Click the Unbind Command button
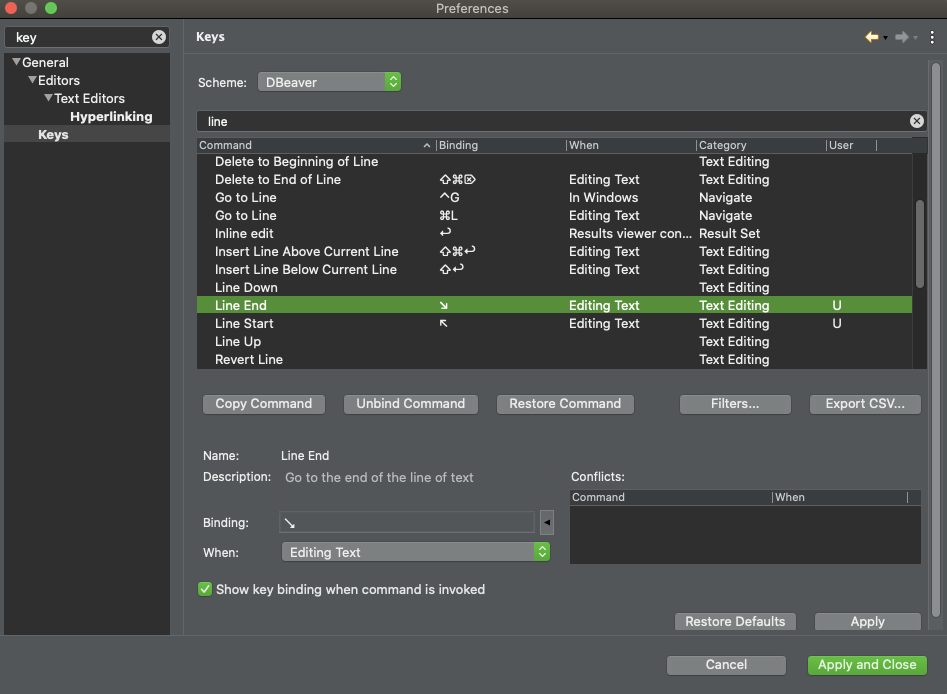This screenshot has height=694, width=947. (x=410, y=404)
